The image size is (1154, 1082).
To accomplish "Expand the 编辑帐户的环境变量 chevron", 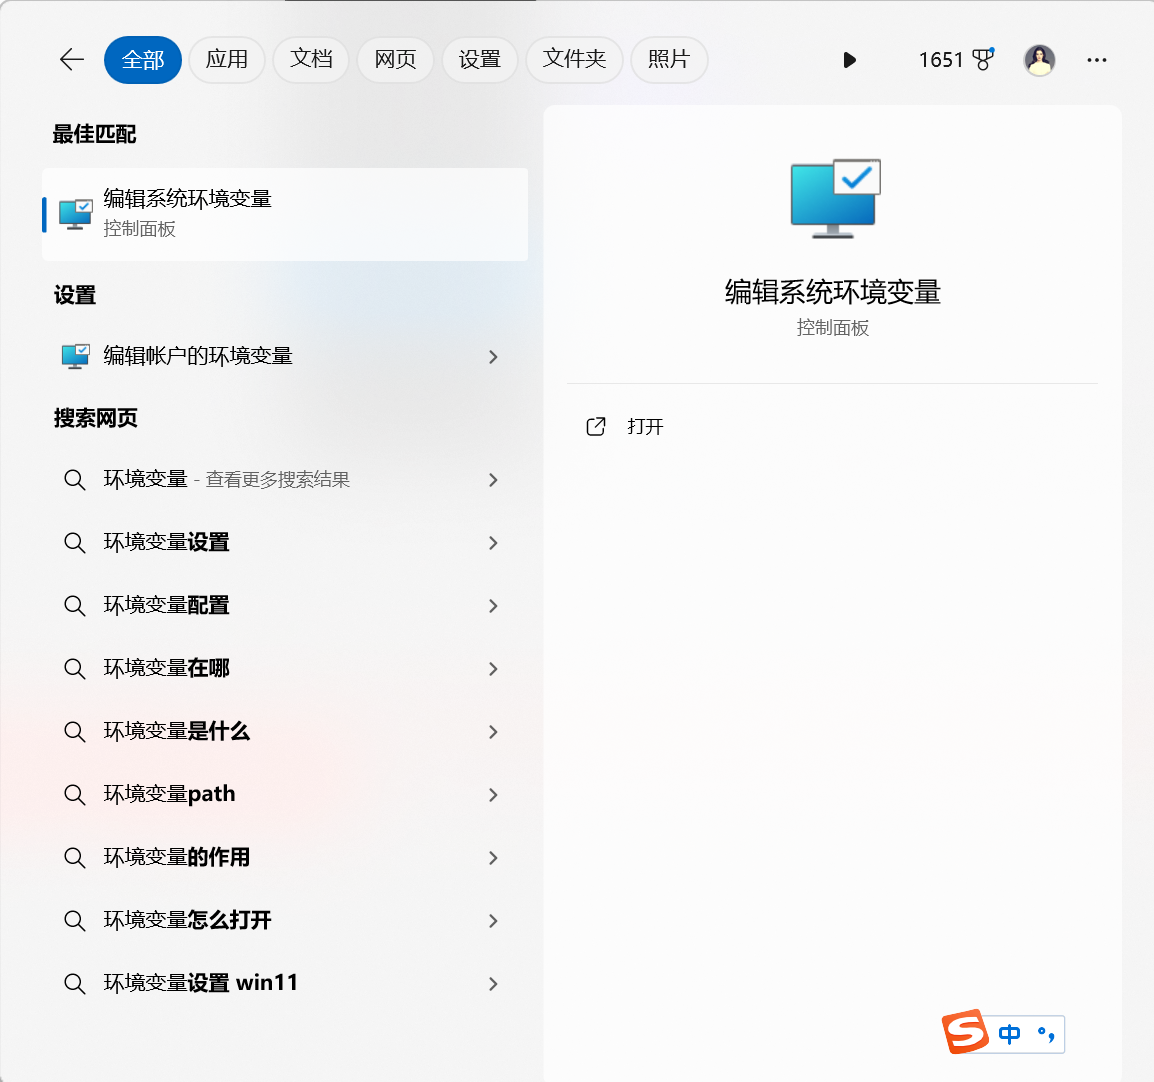I will click(493, 357).
